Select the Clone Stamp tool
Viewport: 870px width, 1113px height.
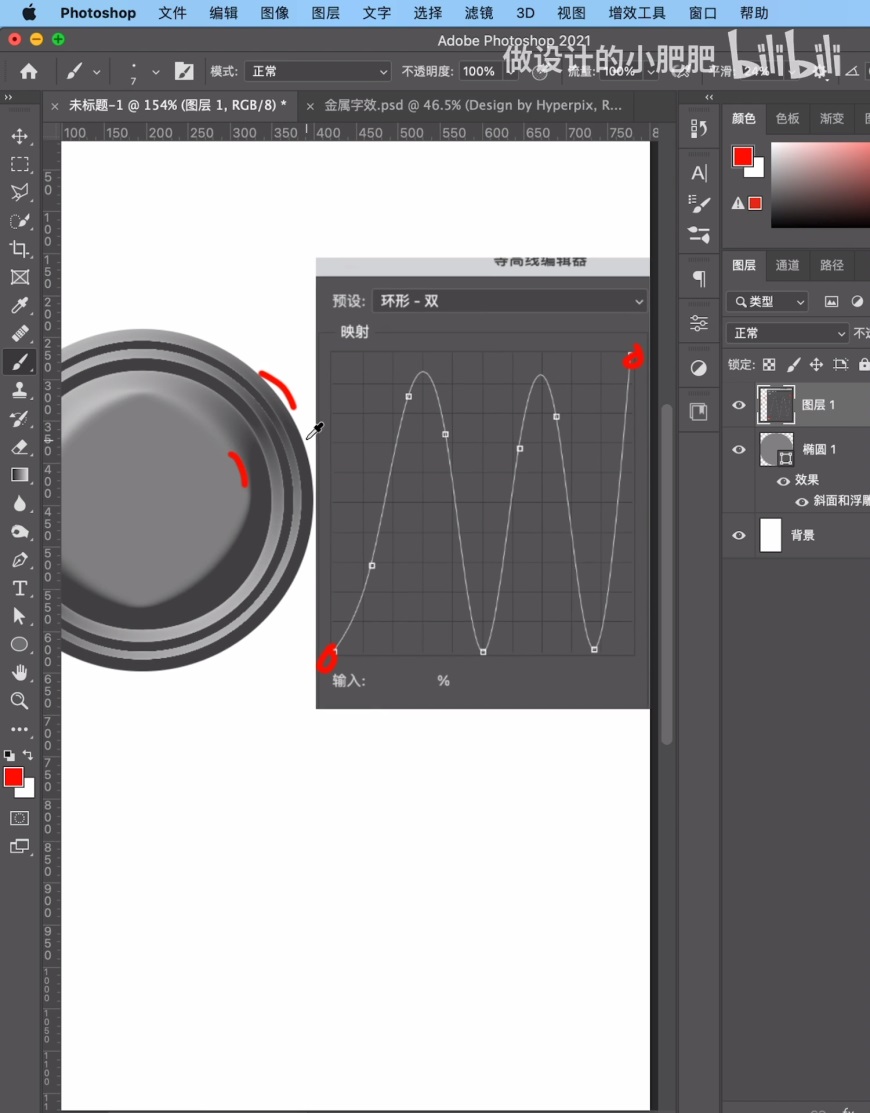click(x=19, y=390)
